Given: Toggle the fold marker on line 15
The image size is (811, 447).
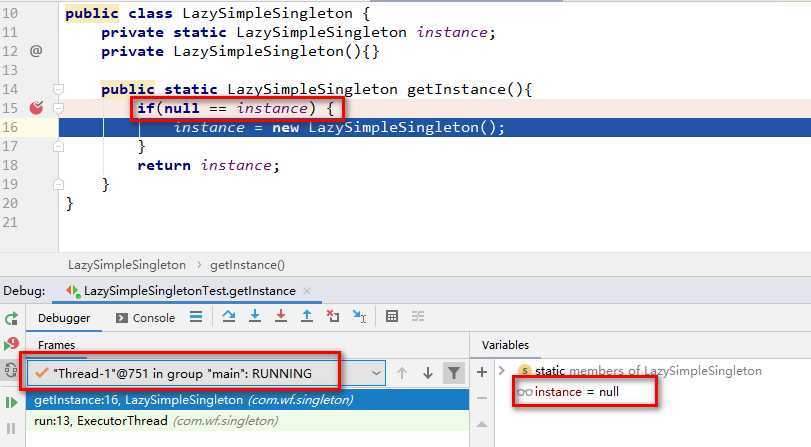Looking at the screenshot, I should pyautogui.click(x=58, y=108).
